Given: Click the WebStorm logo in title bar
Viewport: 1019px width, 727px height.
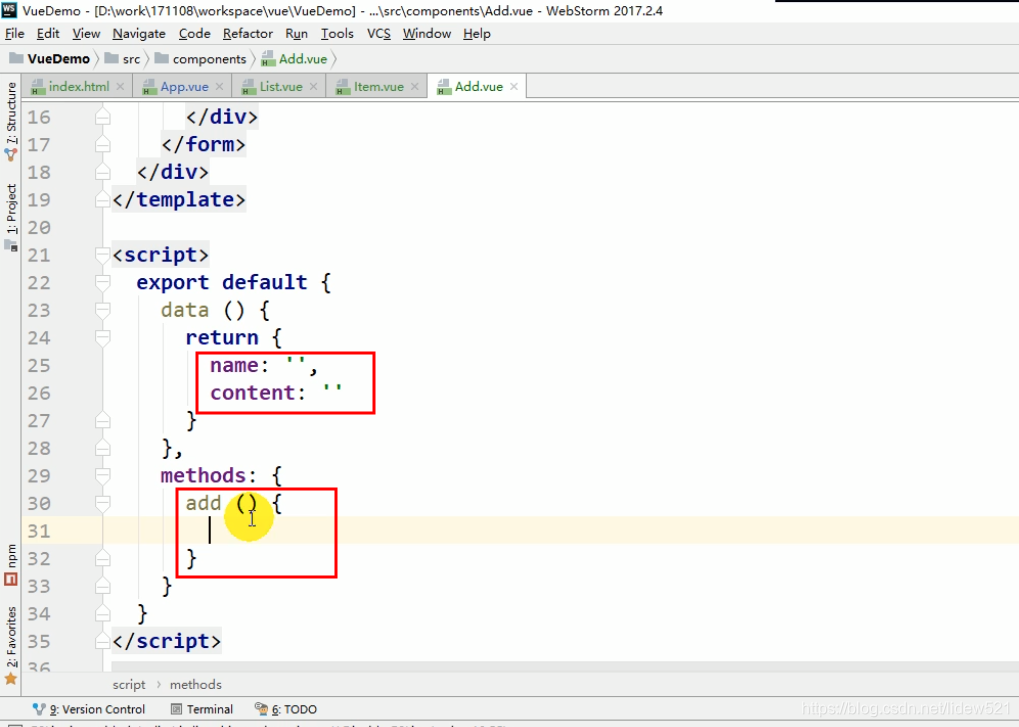Looking at the screenshot, I should [x=9, y=10].
